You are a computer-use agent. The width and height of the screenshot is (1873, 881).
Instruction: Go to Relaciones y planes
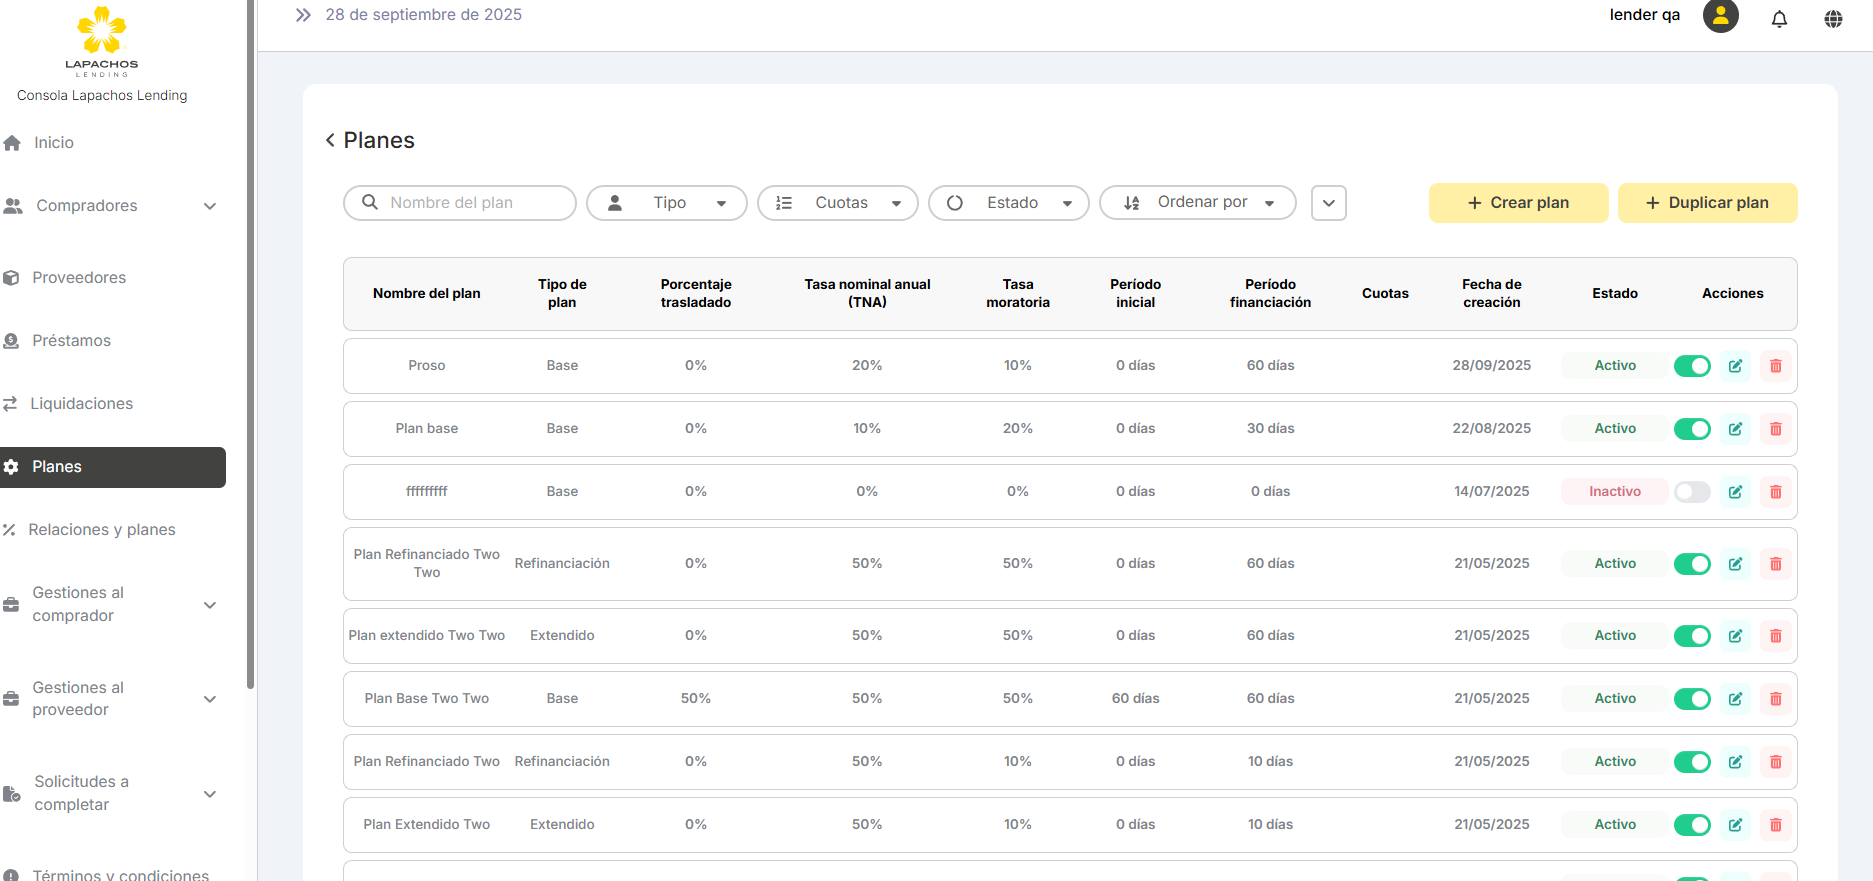click(x=101, y=530)
